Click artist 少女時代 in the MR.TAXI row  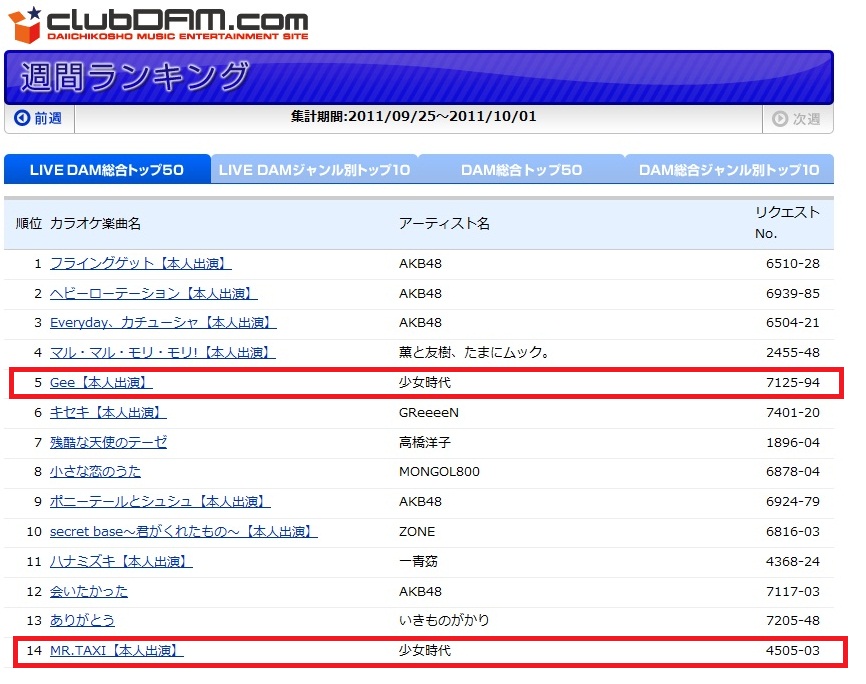(425, 650)
